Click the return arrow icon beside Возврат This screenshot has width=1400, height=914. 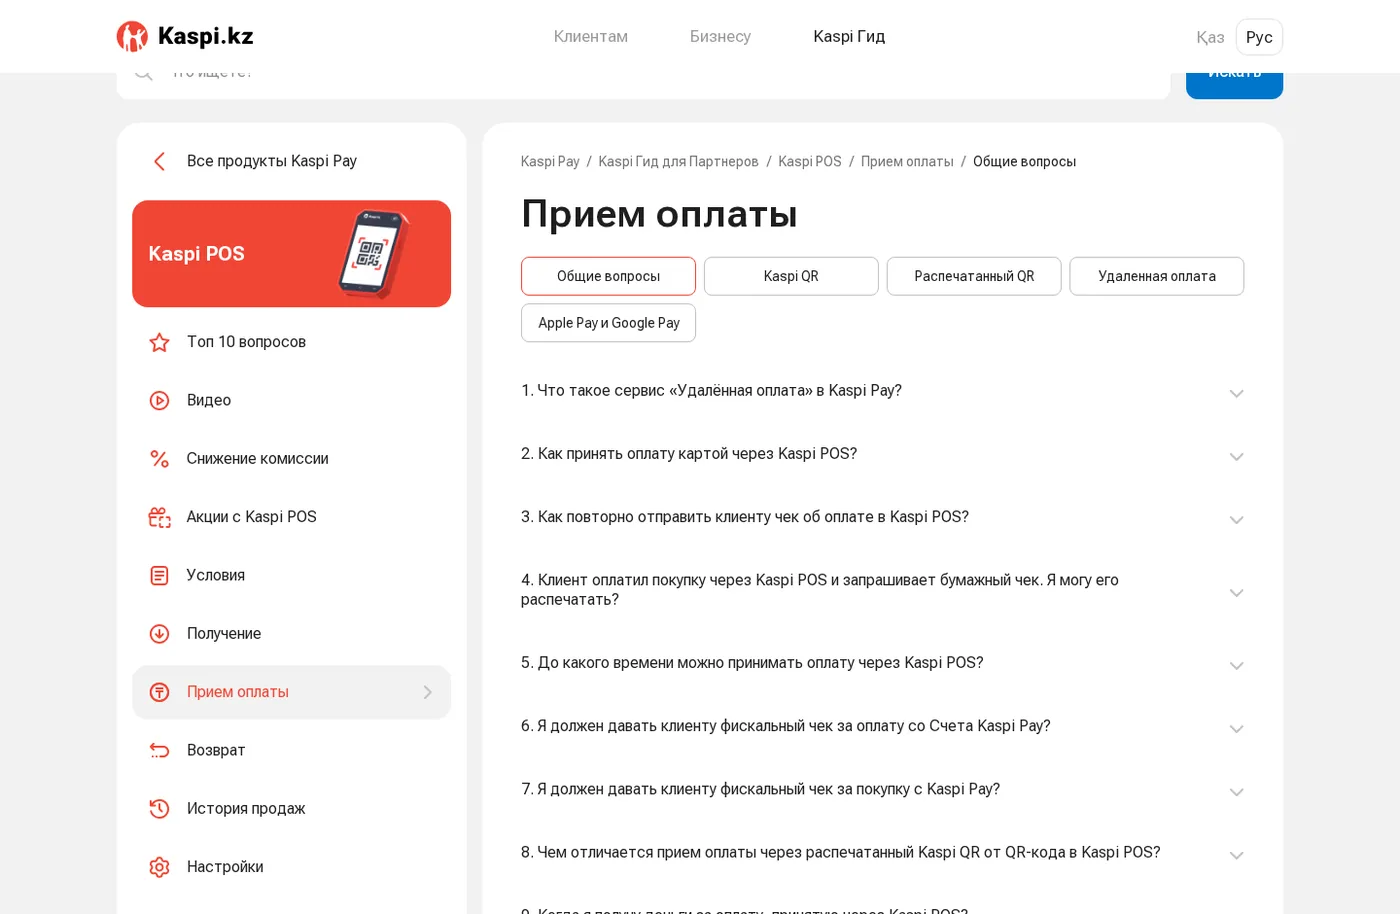tap(159, 750)
